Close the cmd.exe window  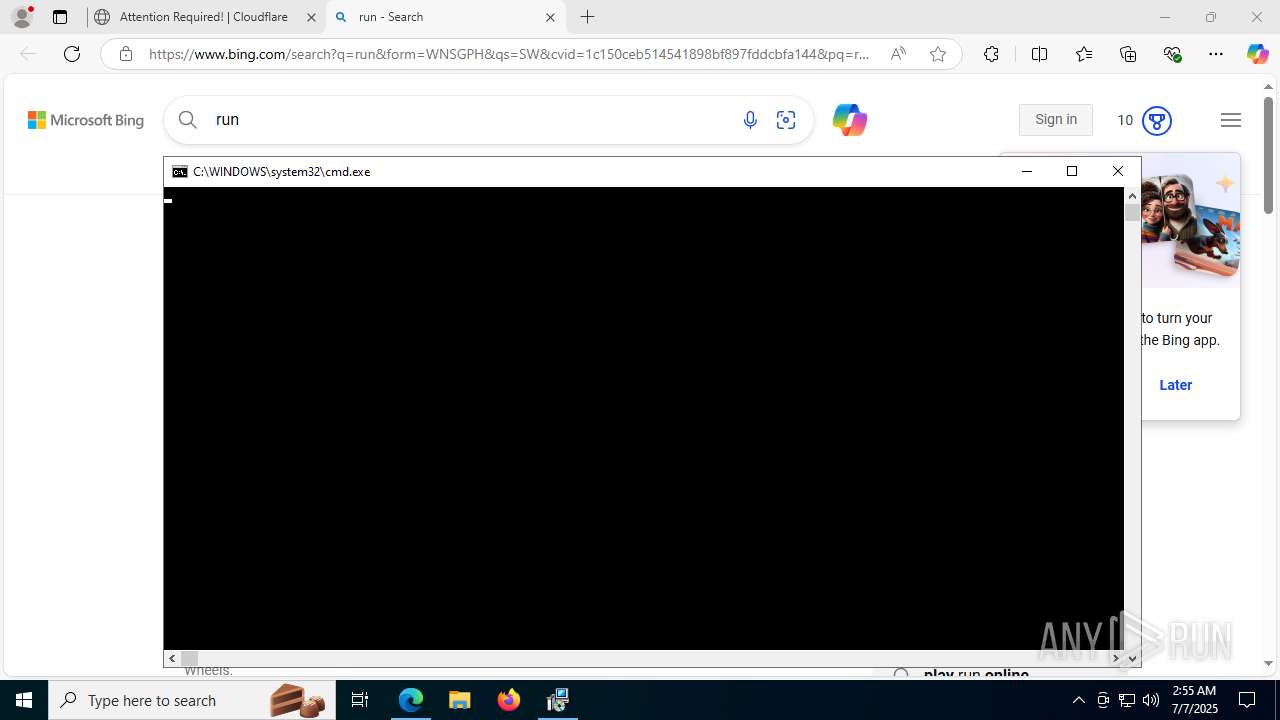1118,172
